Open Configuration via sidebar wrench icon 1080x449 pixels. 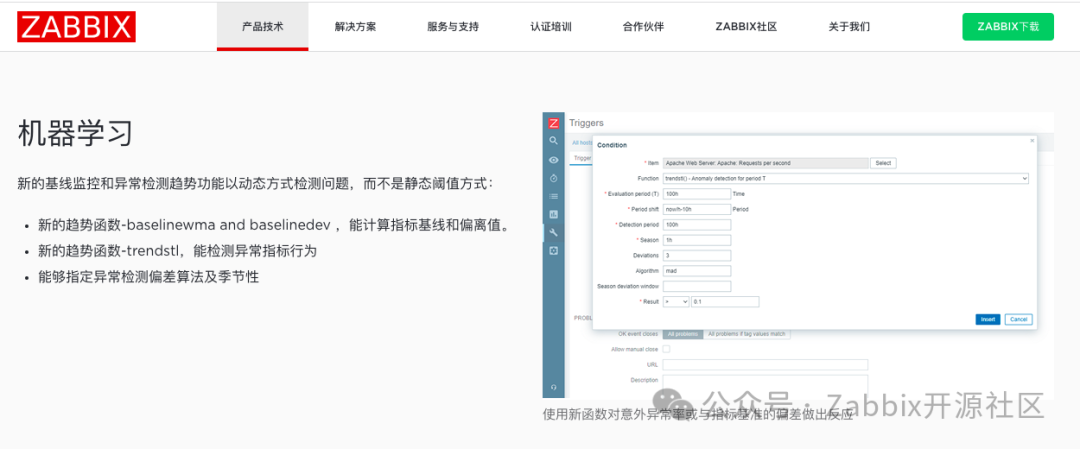(553, 233)
